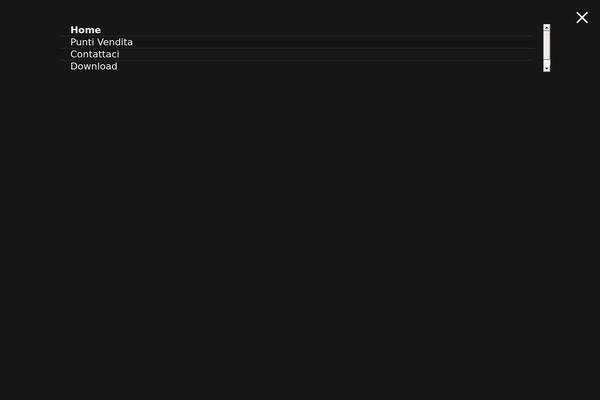Image resolution: width=600 pixels, height=400 pixels.
Task: Open the Home menu item
Action: [x=86, y=30]
